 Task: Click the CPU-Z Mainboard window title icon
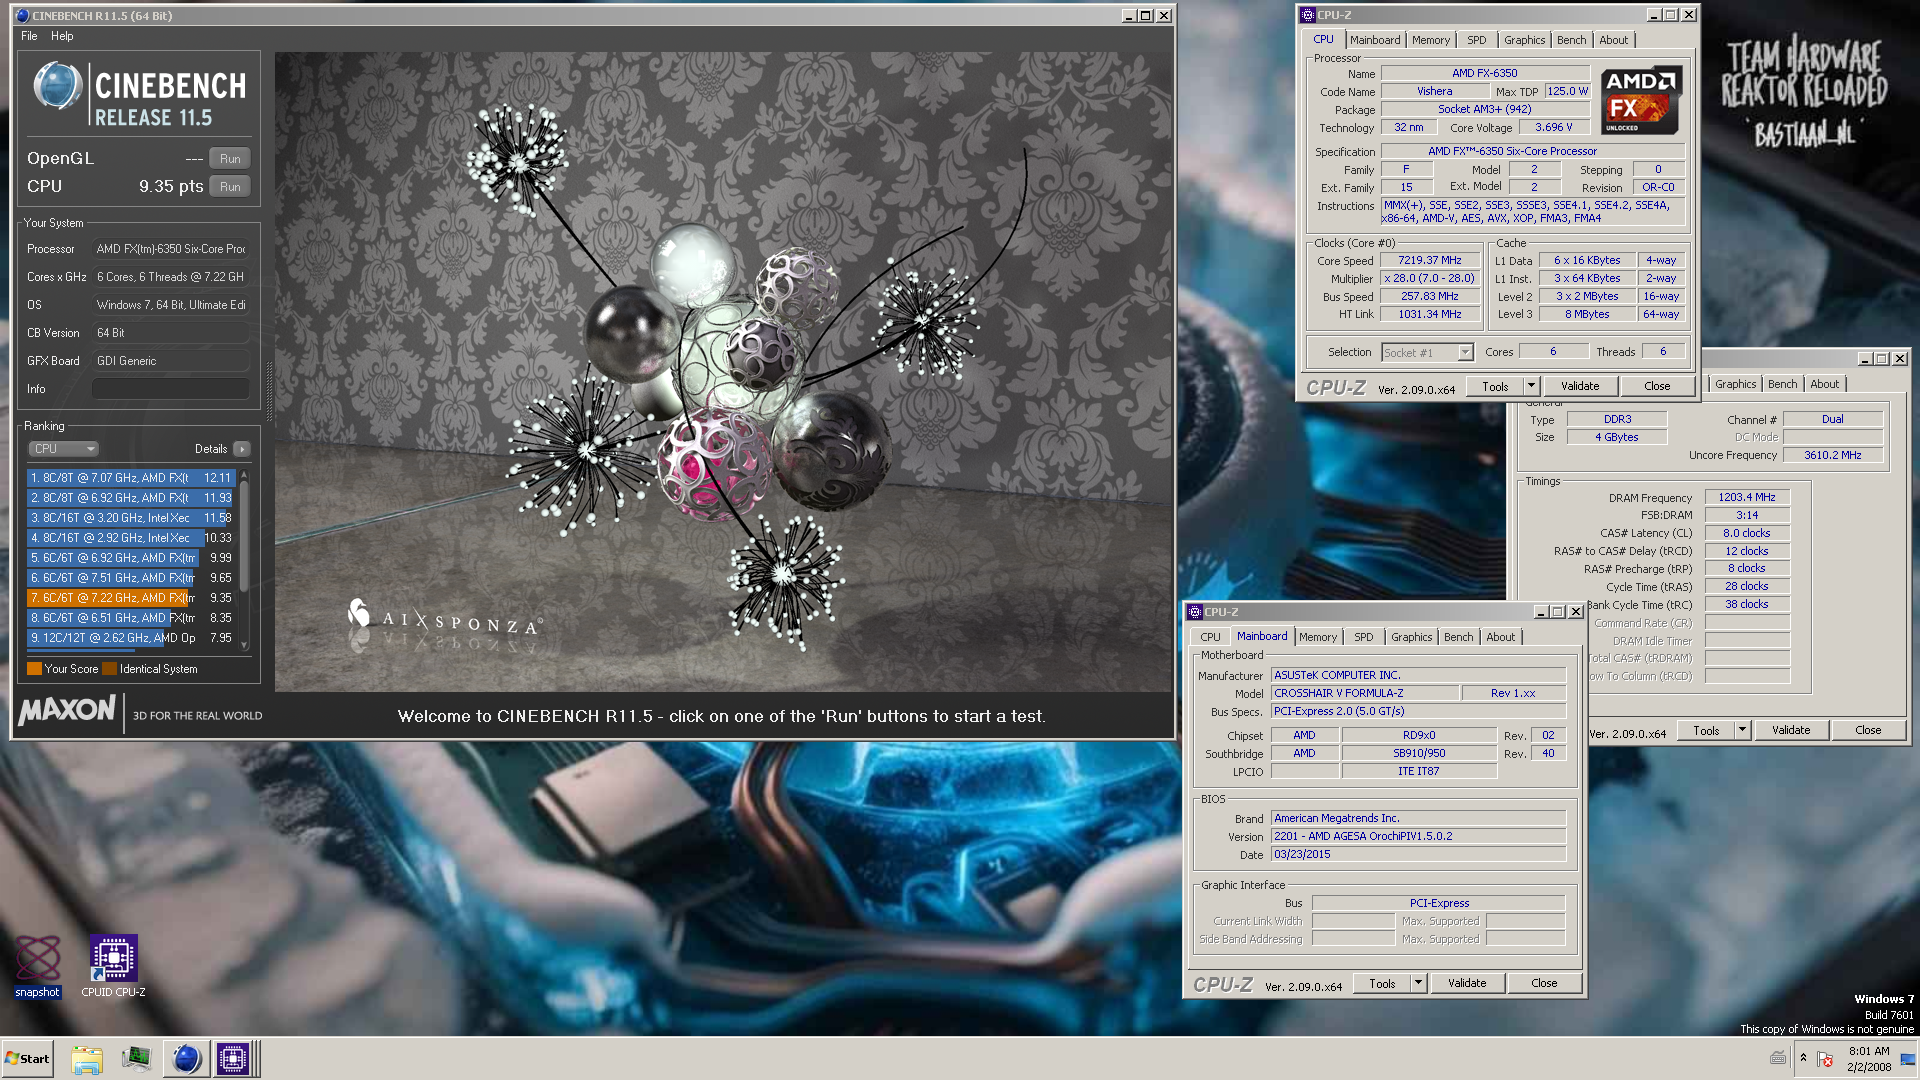click(x=1194, y=612)
